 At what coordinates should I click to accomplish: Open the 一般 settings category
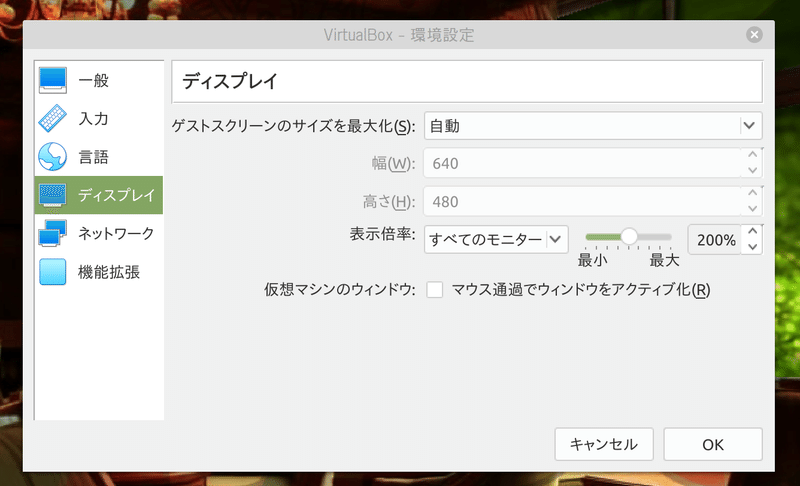point(99,81)
